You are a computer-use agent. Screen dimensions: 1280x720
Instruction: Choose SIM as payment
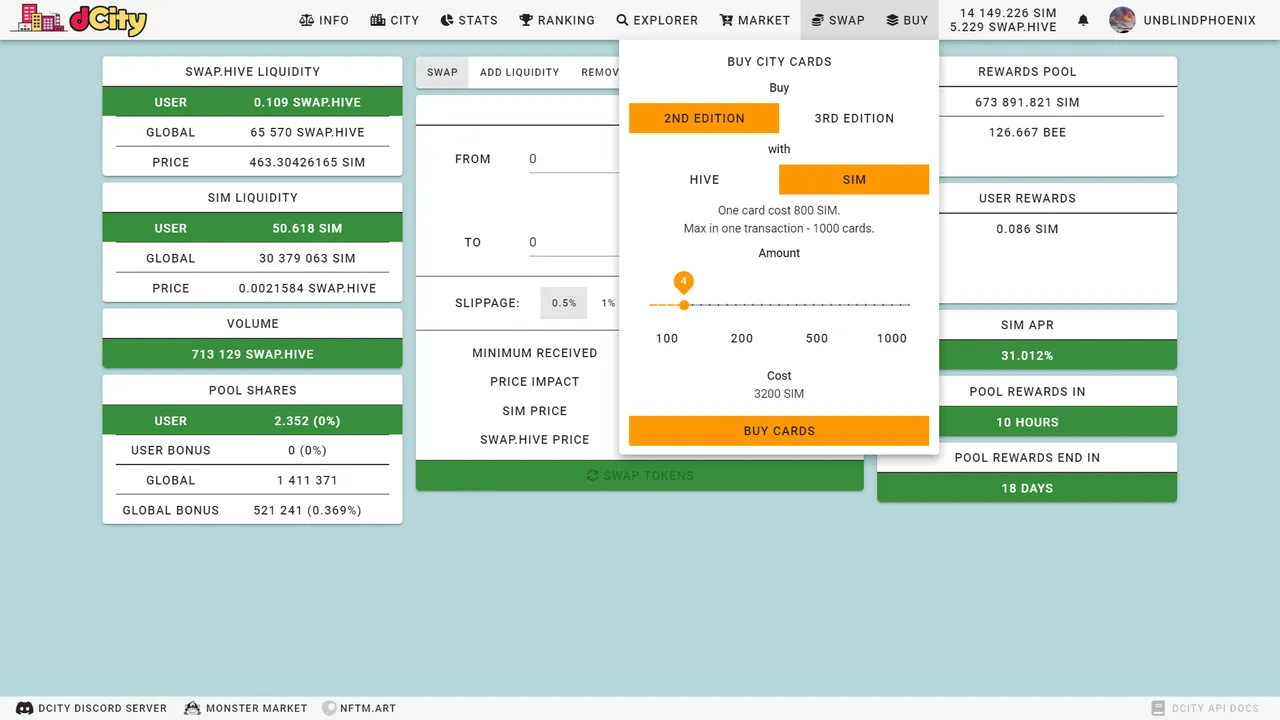(854, 180)
